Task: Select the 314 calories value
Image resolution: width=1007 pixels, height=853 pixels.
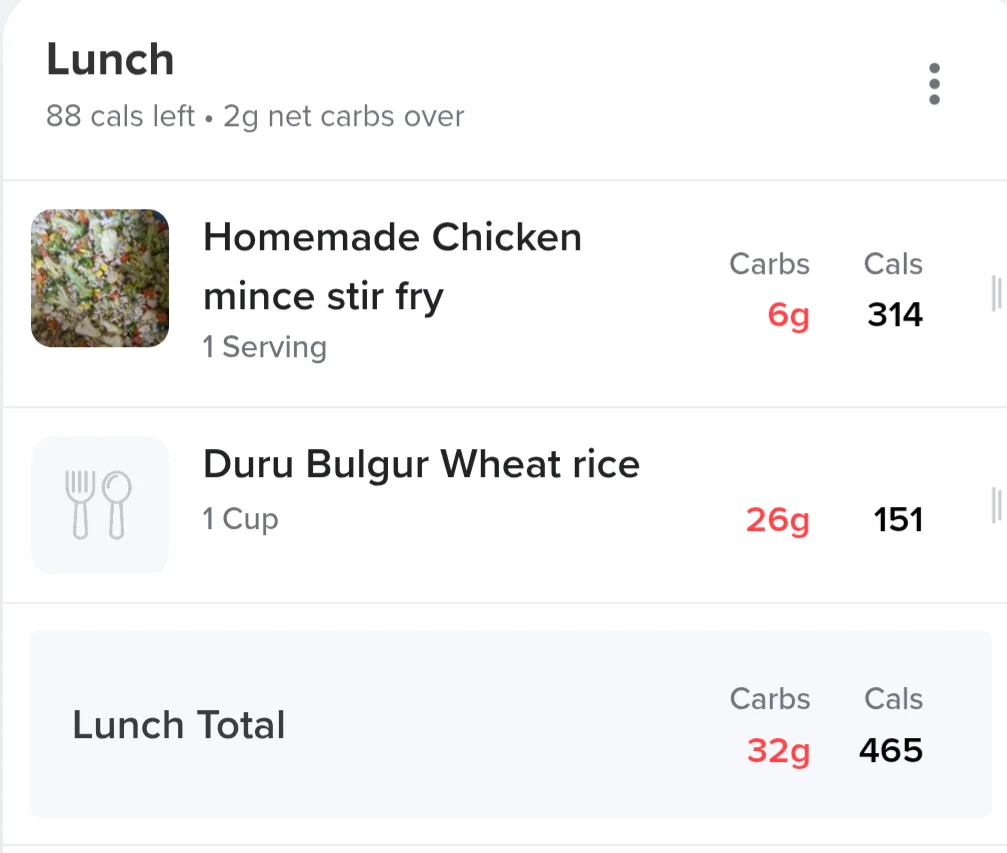Action: (x=895, y=315)
